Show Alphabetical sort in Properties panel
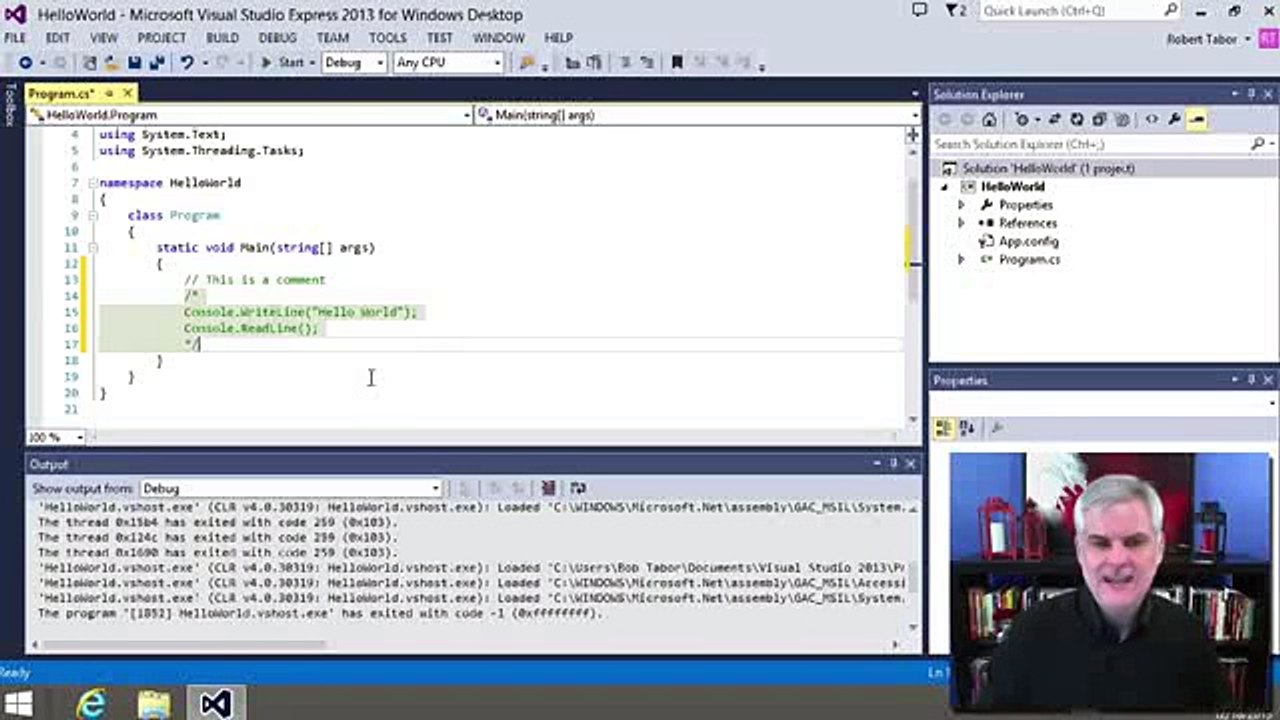The image size is (1280, 720). (966, 428)
